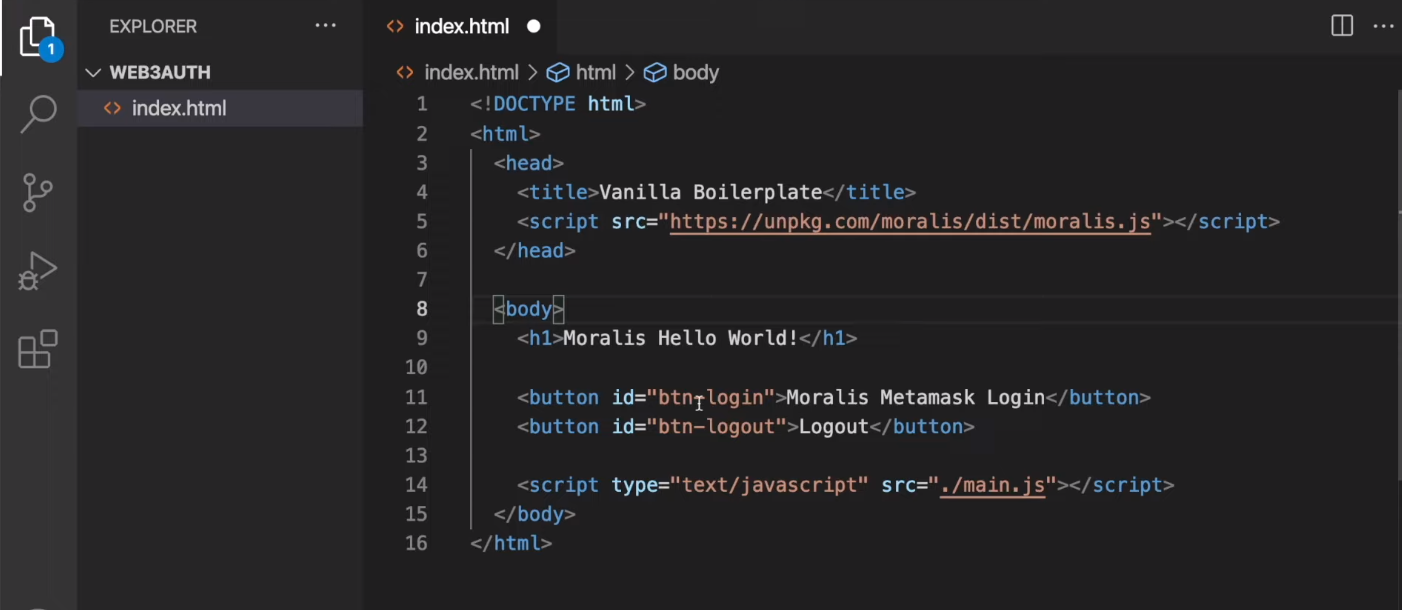This screenshot has height=610, width=1402.
Task: Click the closing head tag on line 6
Action: click(534, 250)
